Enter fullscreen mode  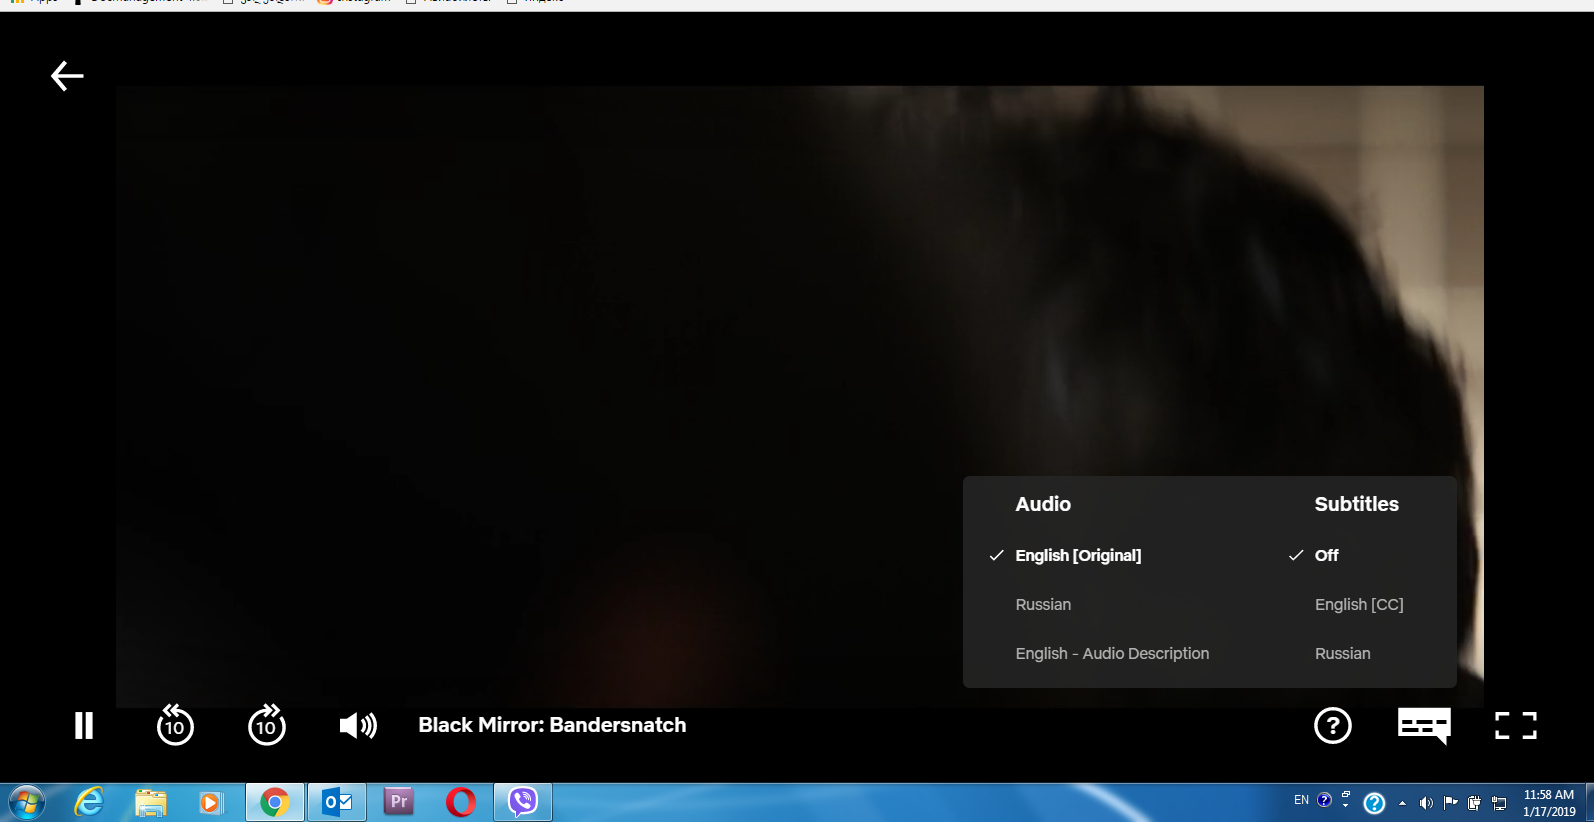(1516, 726)
